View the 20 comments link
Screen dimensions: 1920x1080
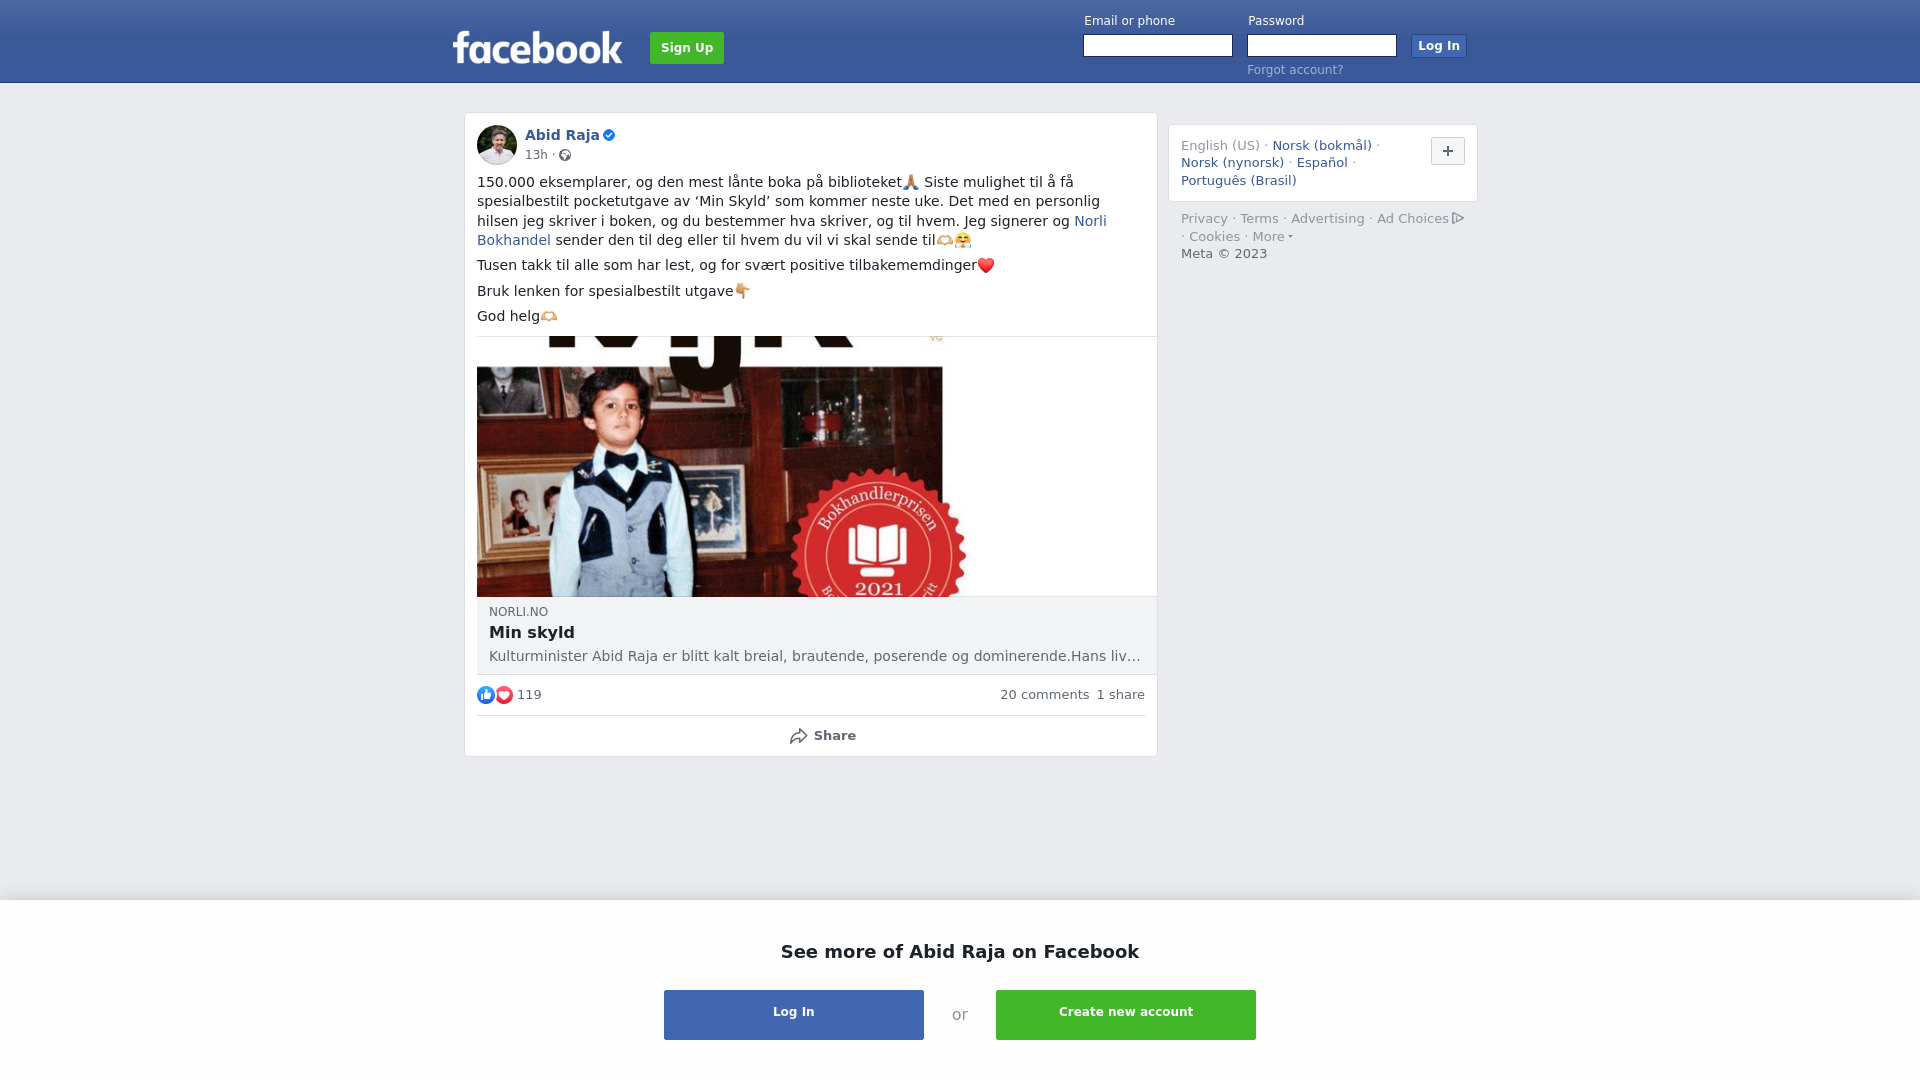1044,695
